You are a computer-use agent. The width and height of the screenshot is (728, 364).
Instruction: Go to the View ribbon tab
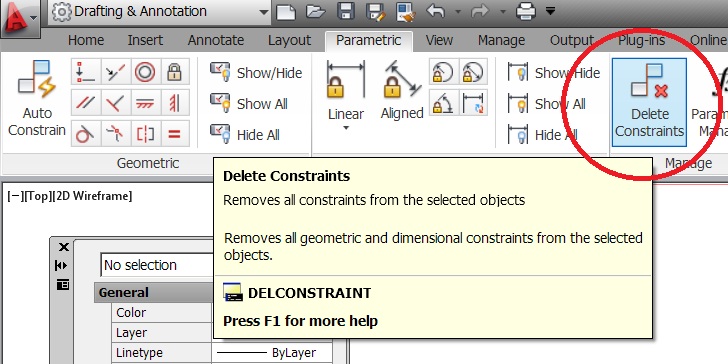coord(439,41)
